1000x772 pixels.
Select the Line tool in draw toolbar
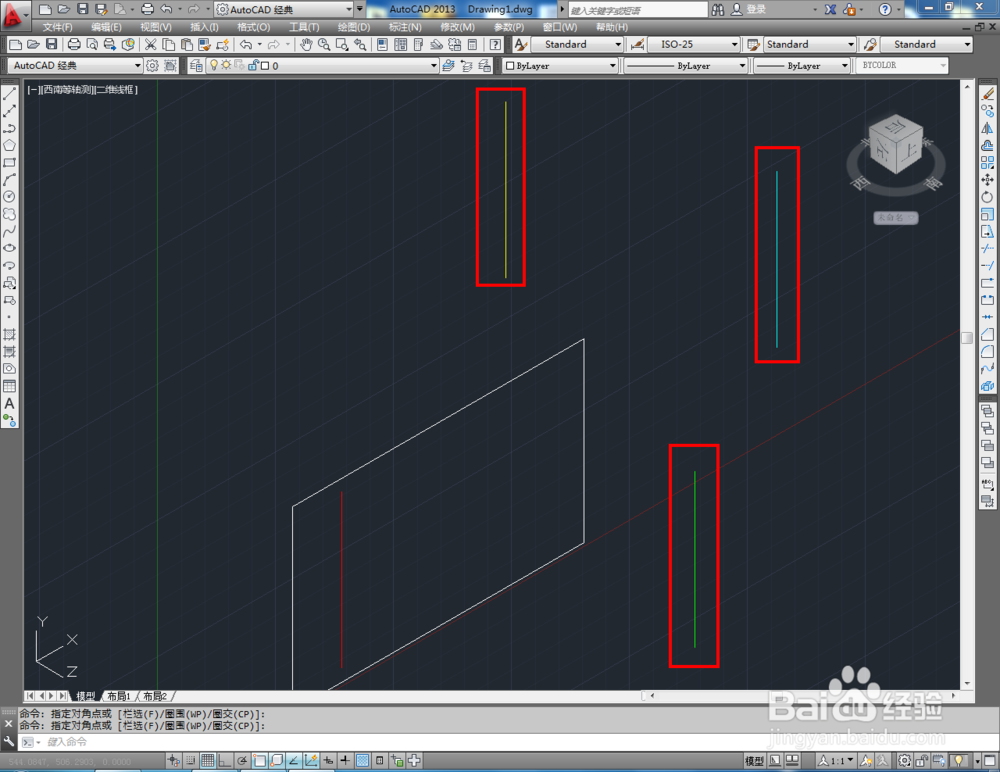pos(10,94)
